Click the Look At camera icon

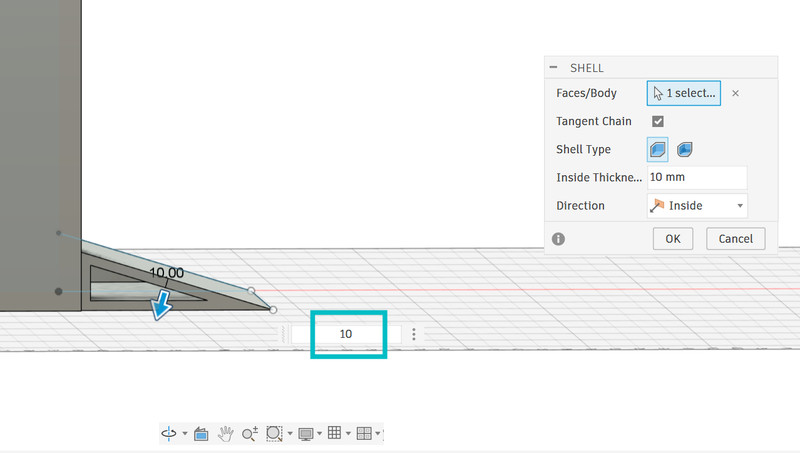[x=201, y=434]
